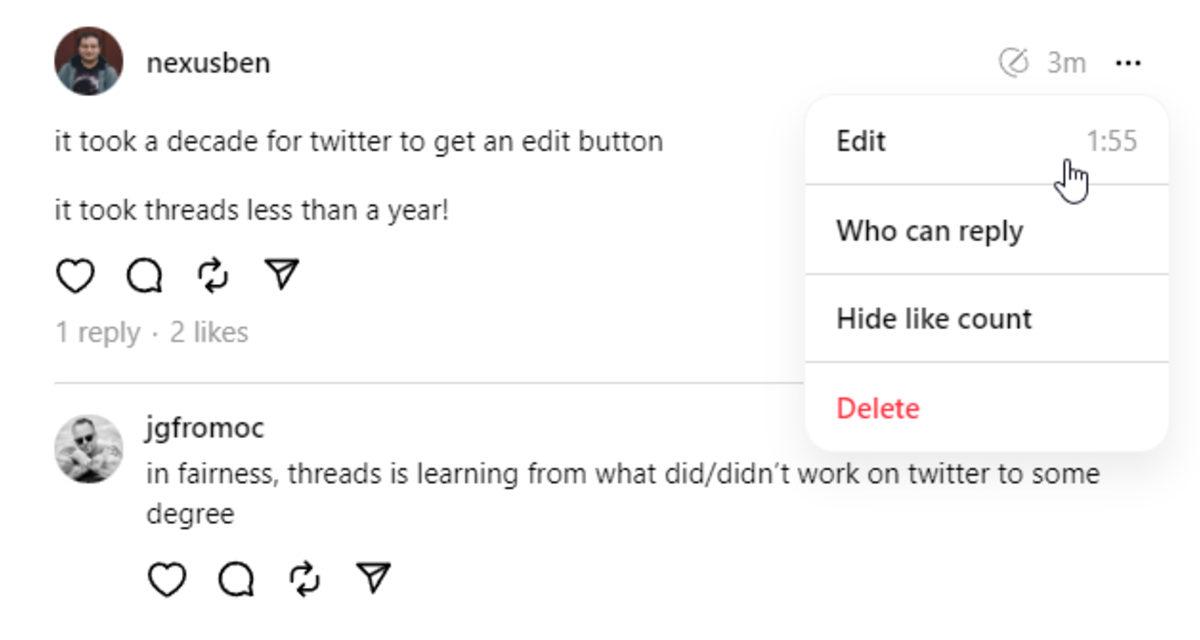Share nexusben's post via paper plane icon
Screen dimensions: 1200x640
pyautogui.click(x=282, y=275)
